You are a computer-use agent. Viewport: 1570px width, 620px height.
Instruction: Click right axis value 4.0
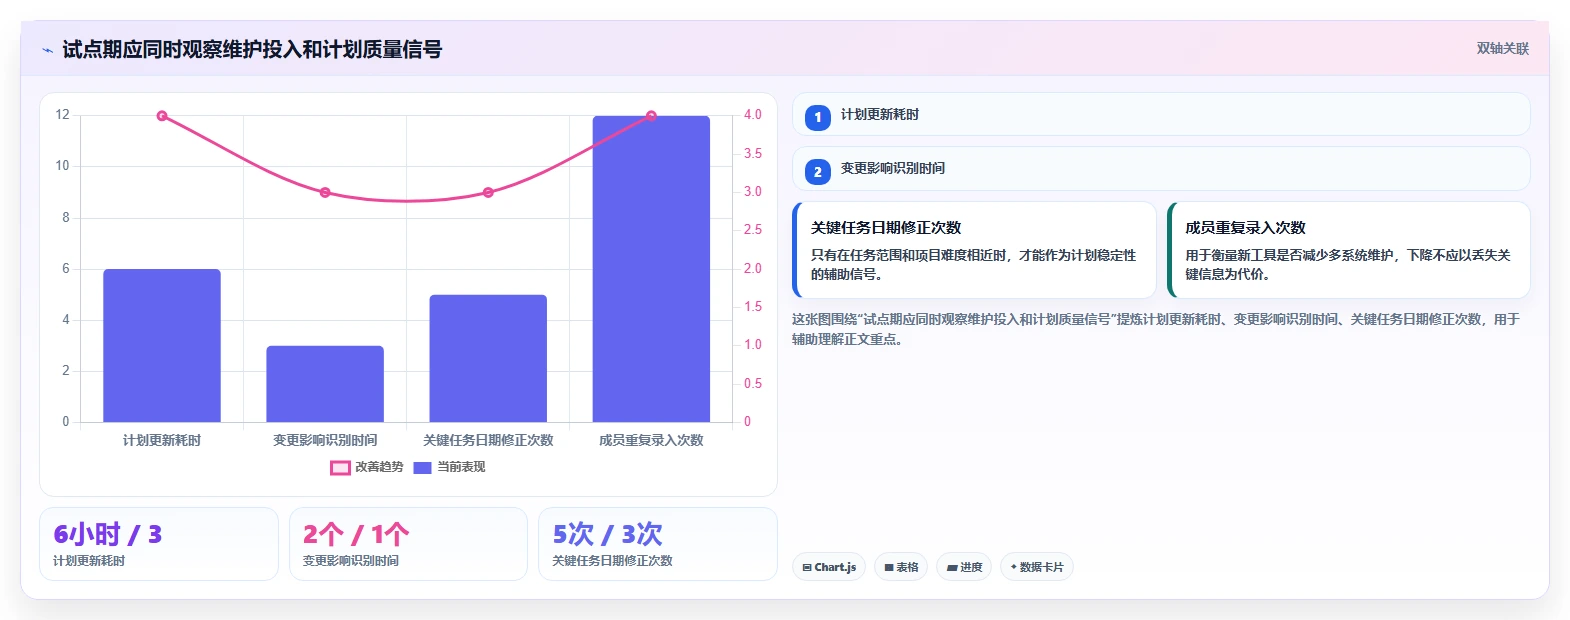[x=753, y=115]
